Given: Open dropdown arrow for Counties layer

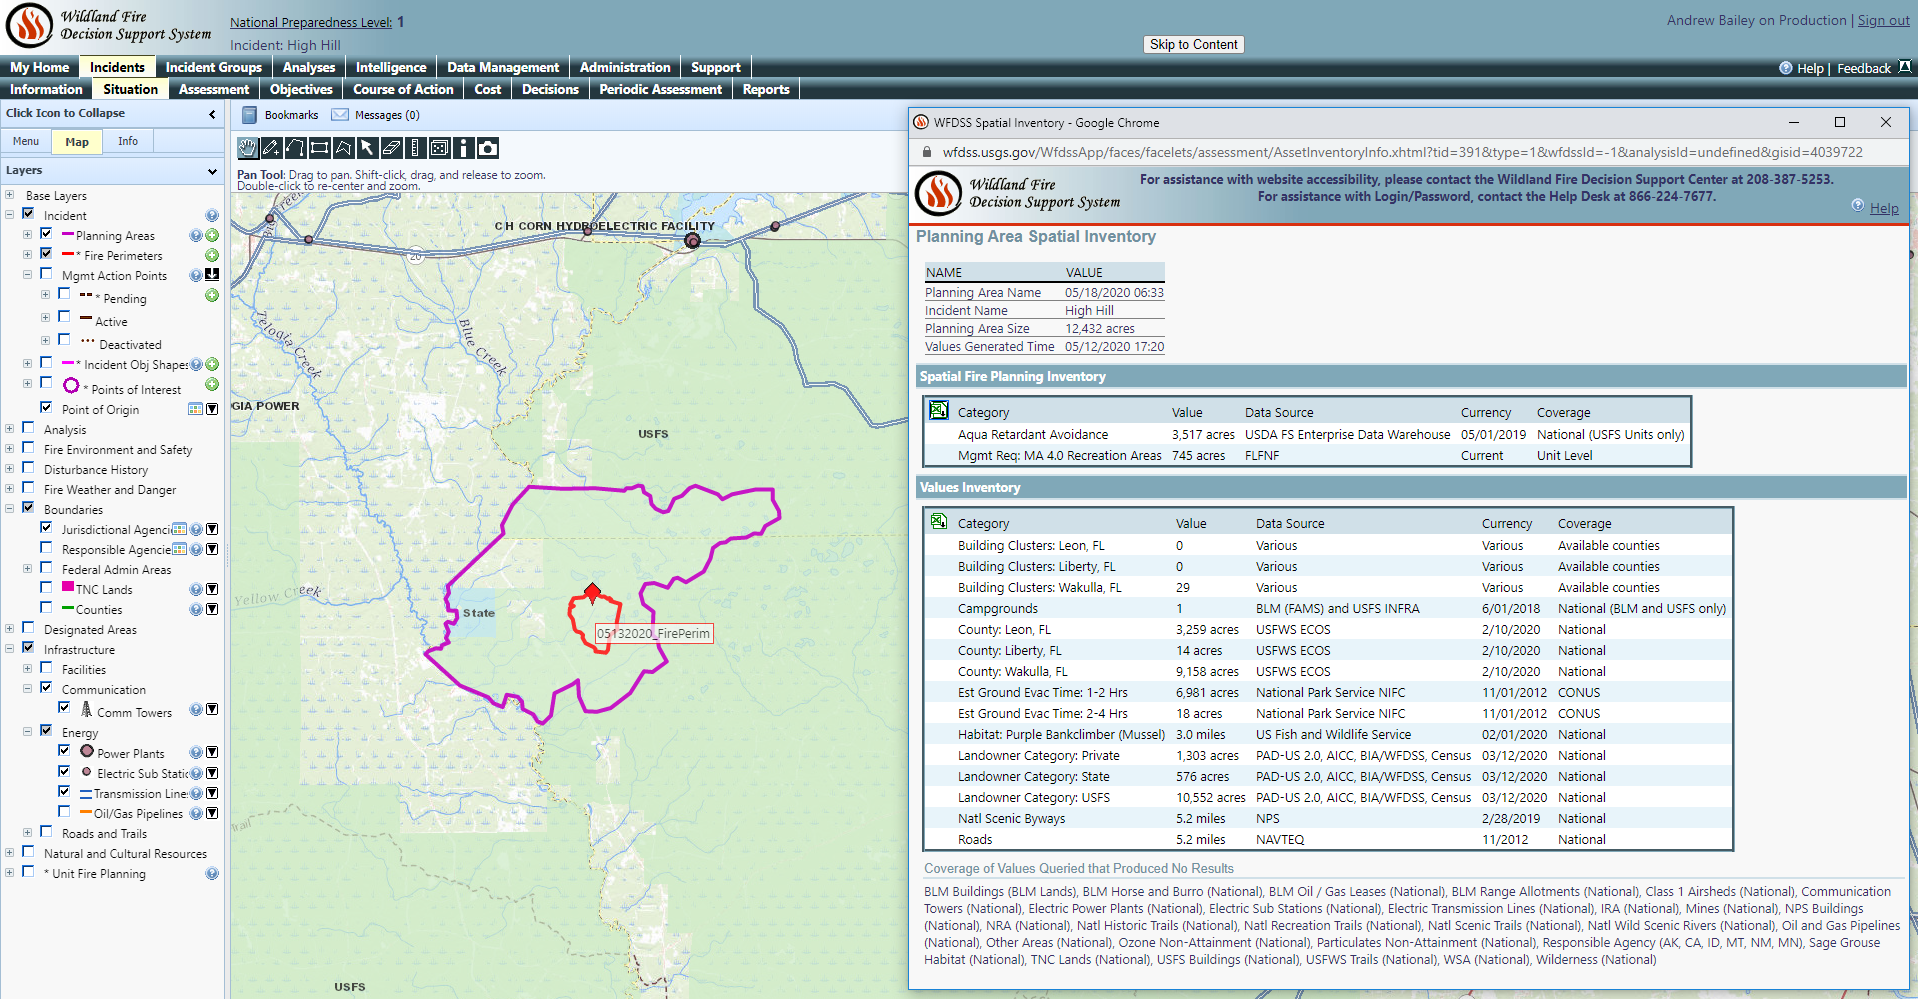Looking at the screenshot, I should tap(212, 609).
